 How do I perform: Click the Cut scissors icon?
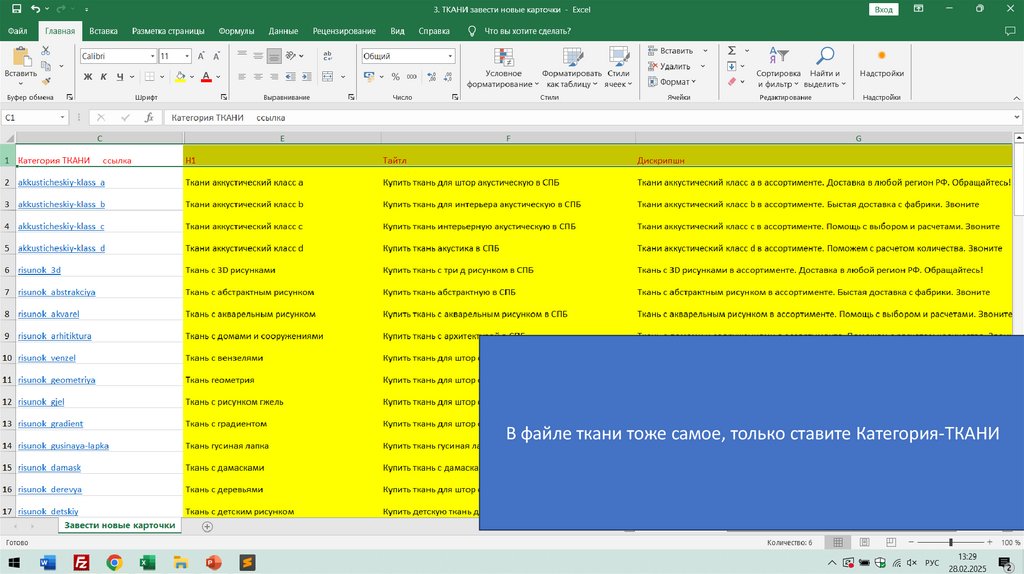coord(46,50)
